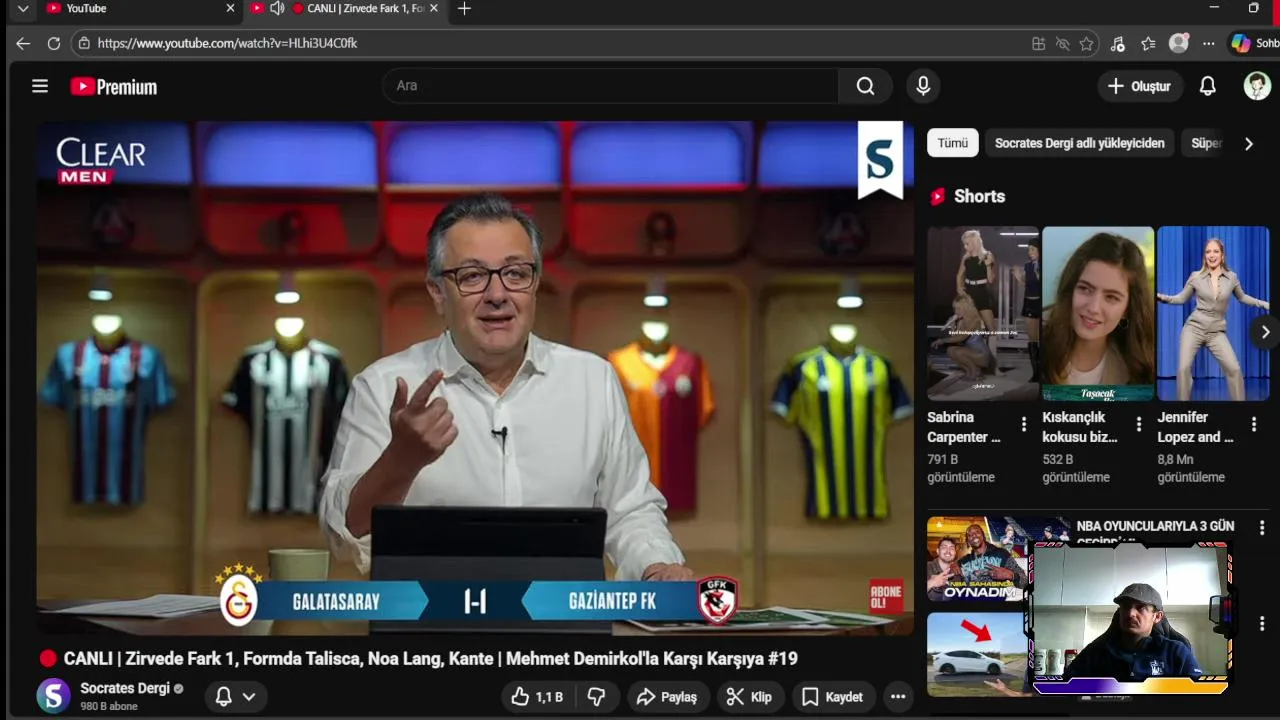Click the tracking prevention eye icon
This screenshot has width=1280, height=720.
pyautogui.click(x=1062, y=43)
